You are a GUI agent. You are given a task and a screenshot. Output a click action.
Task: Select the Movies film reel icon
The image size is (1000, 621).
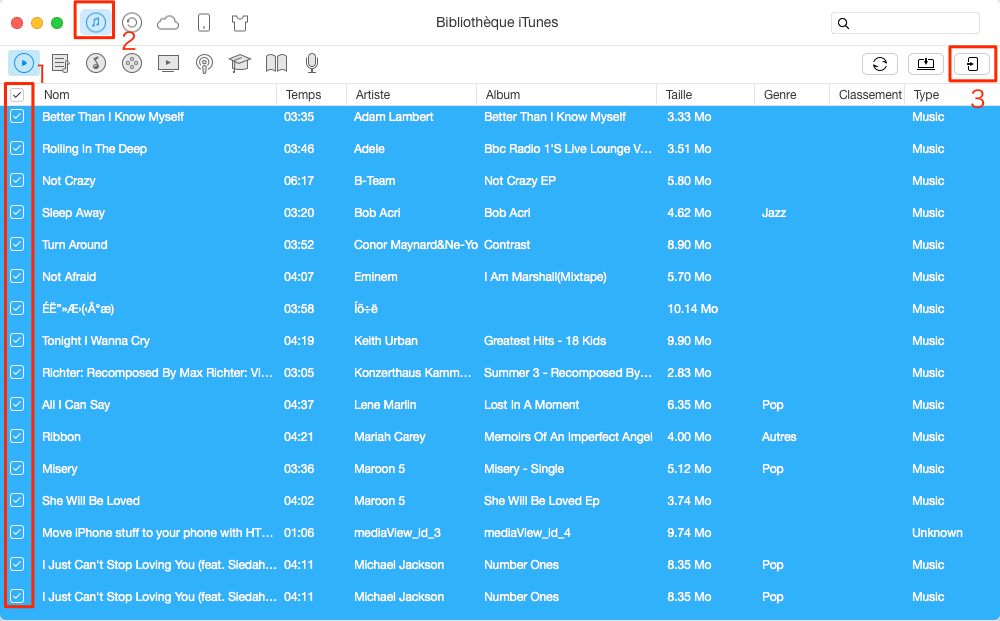(x=132, y=63)
